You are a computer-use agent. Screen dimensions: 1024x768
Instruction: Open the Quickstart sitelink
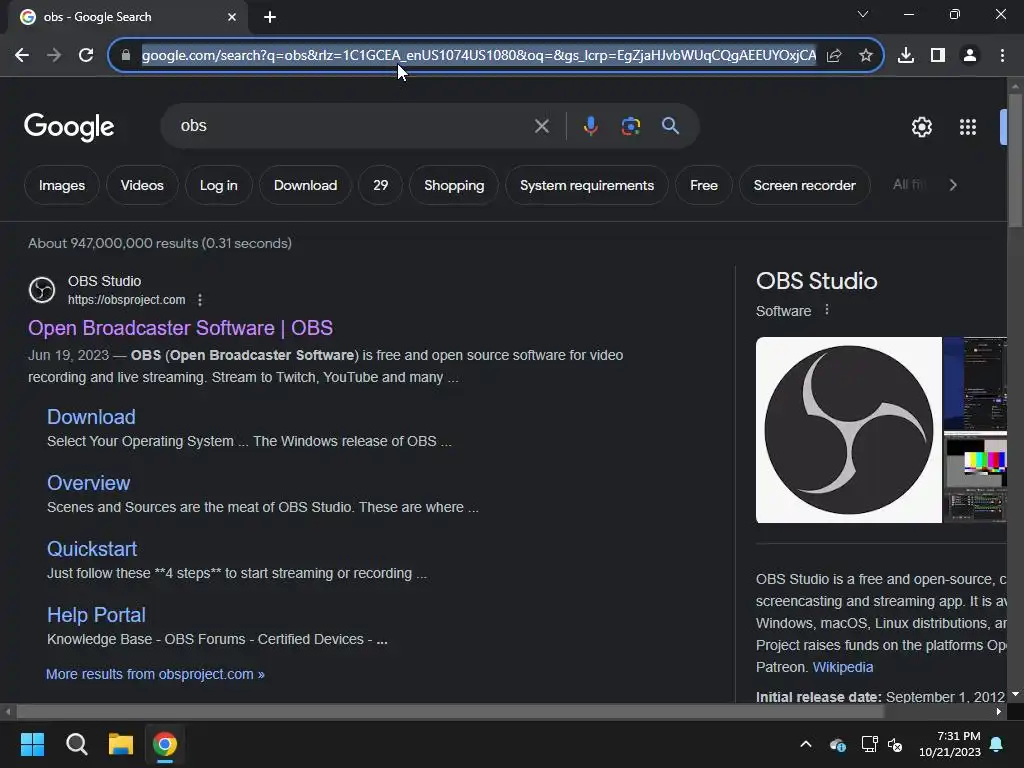[x=92, y=549]
